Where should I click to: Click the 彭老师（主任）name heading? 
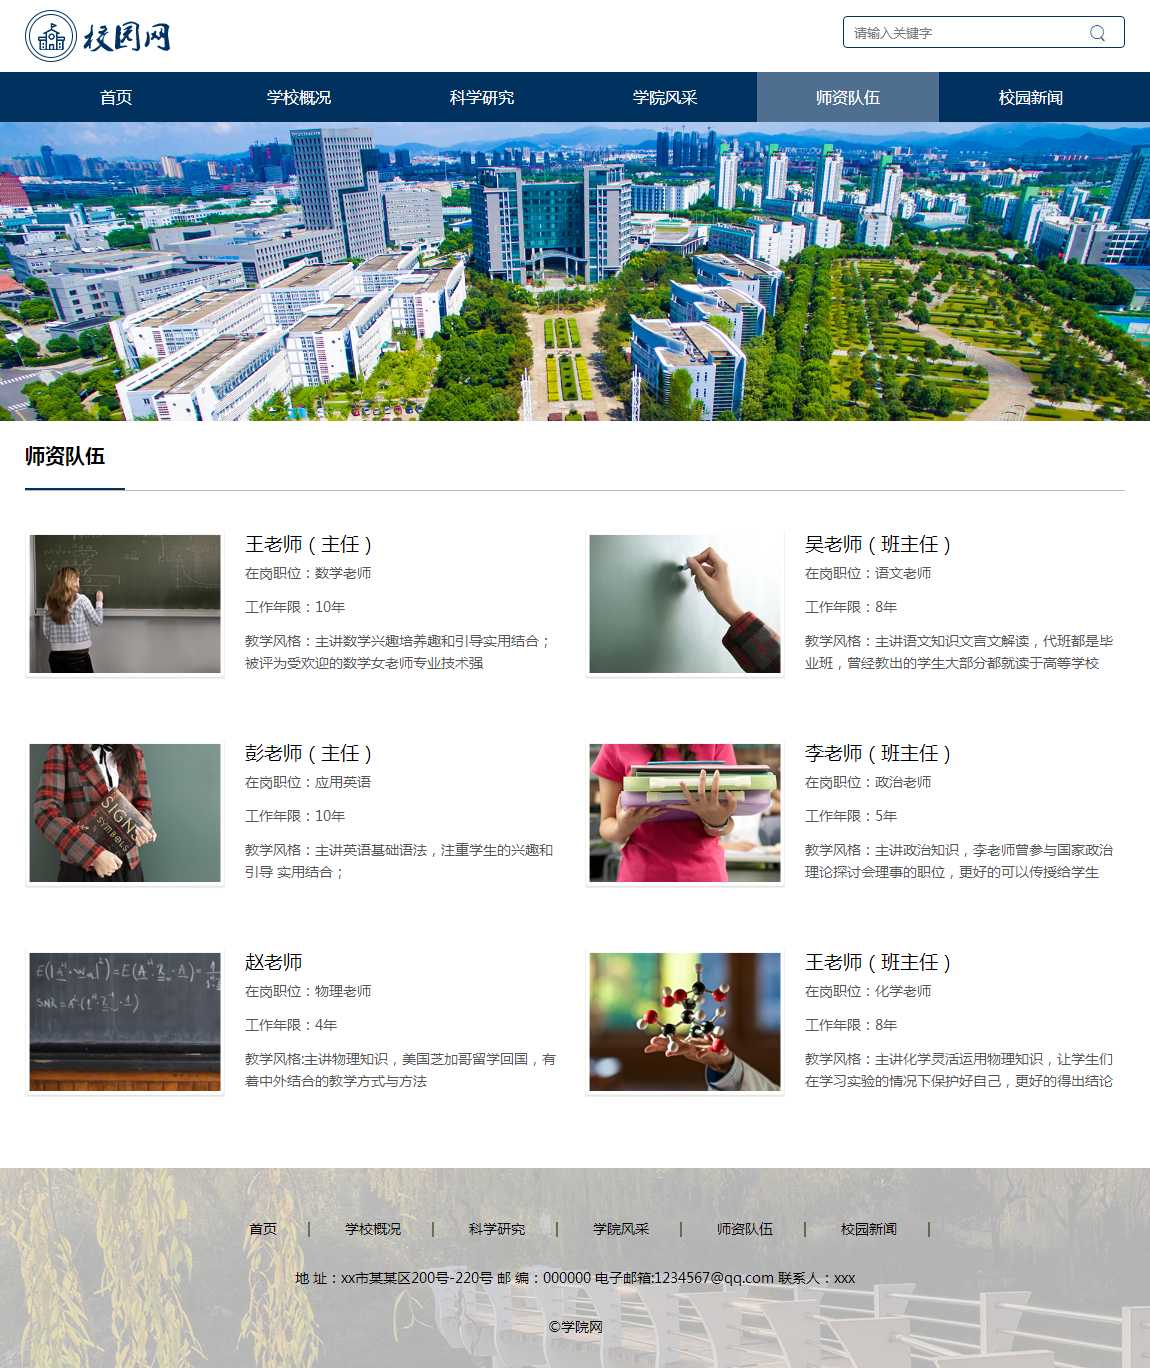(308, 753)
